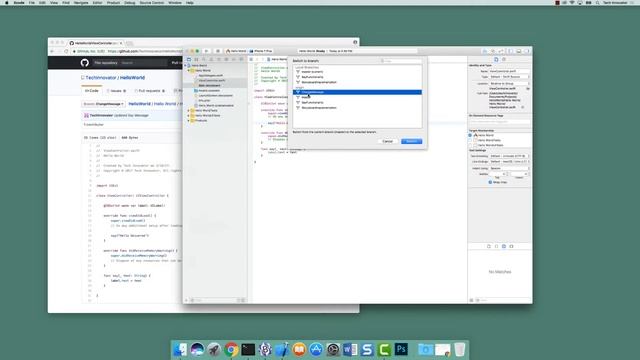Show the Xcode project navigator icon

click(x=189, y=60)
